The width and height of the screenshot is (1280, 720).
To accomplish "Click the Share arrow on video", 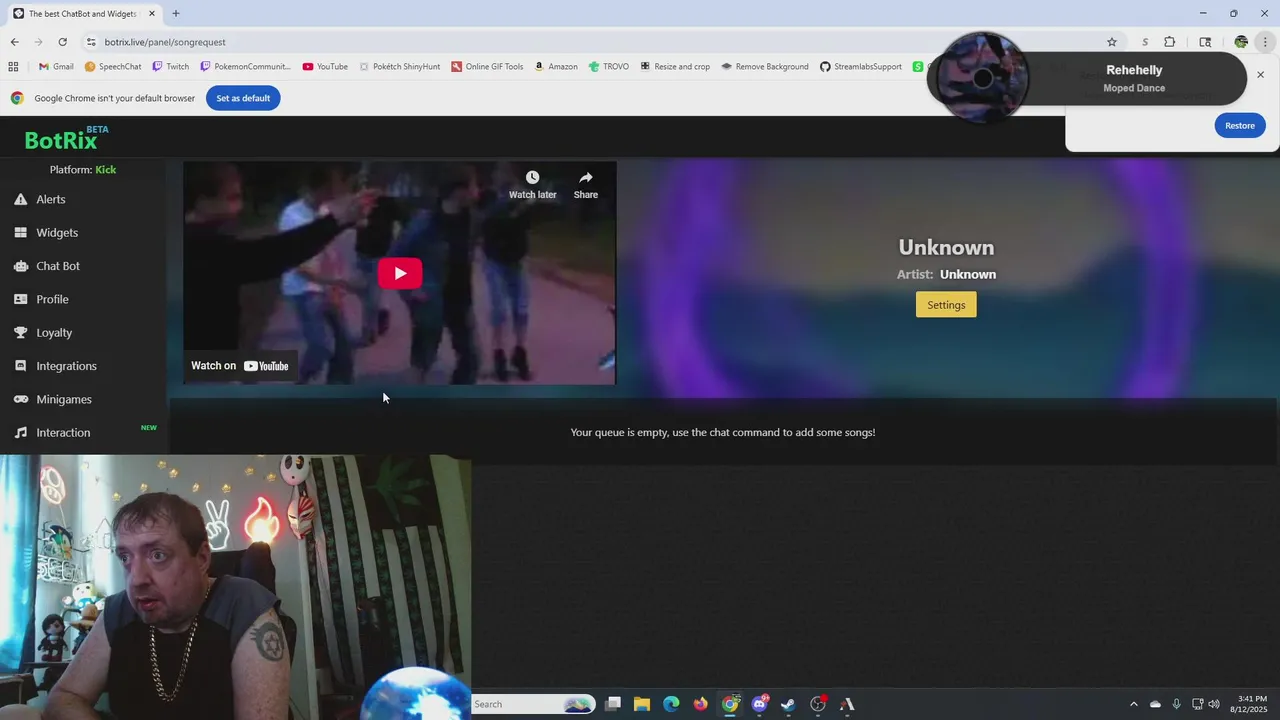I will point(586,178).
